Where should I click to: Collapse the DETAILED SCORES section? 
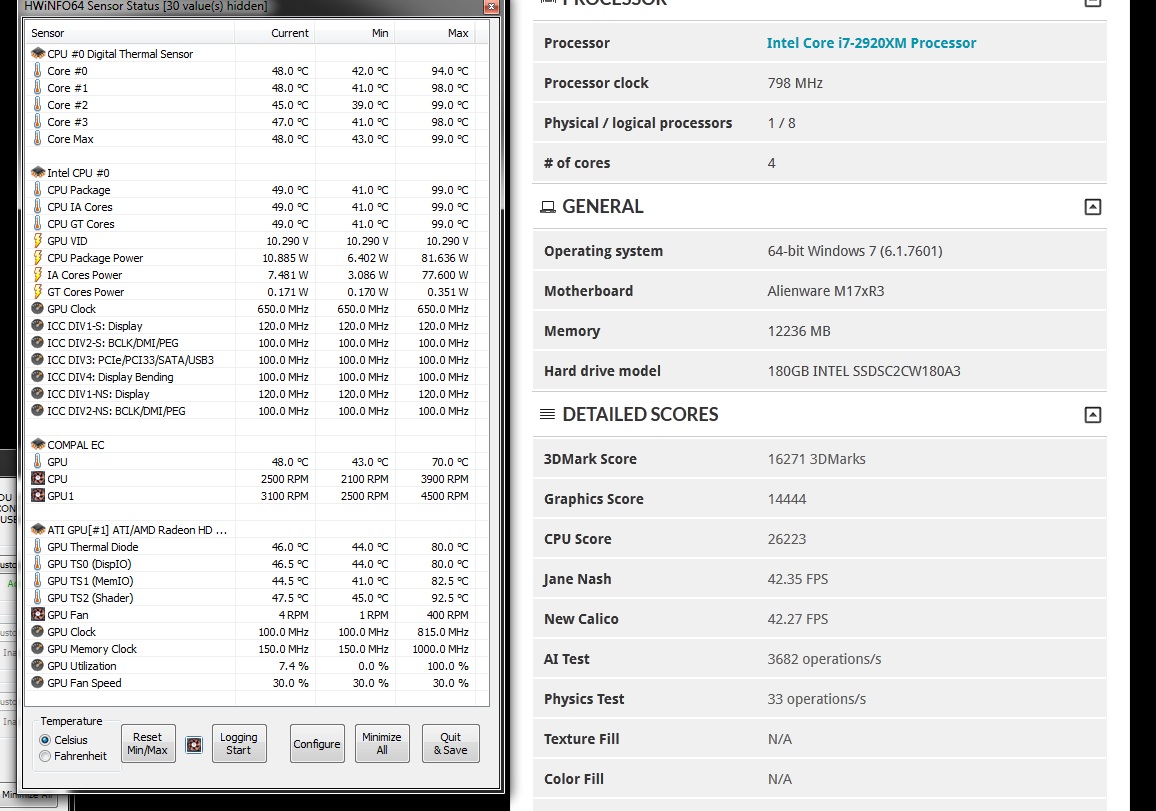(x=1093, y=415)
